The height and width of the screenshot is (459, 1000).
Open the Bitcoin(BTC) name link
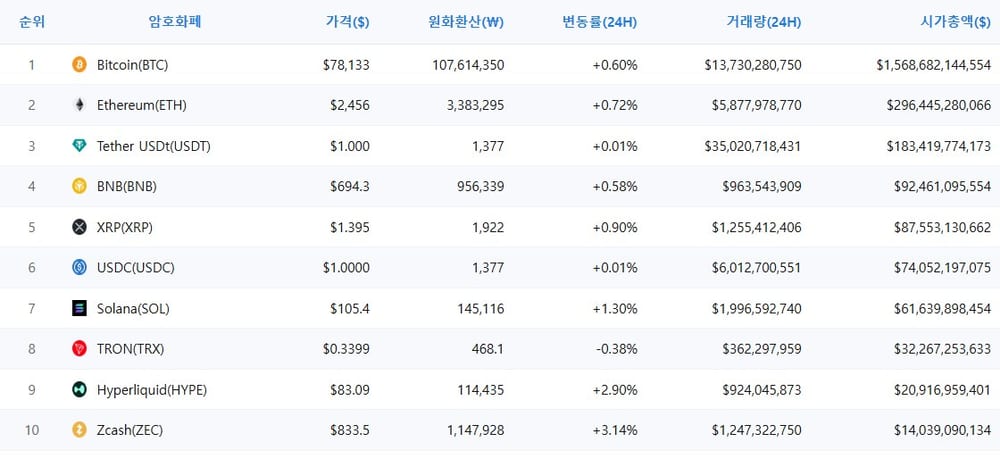[133, 65]
